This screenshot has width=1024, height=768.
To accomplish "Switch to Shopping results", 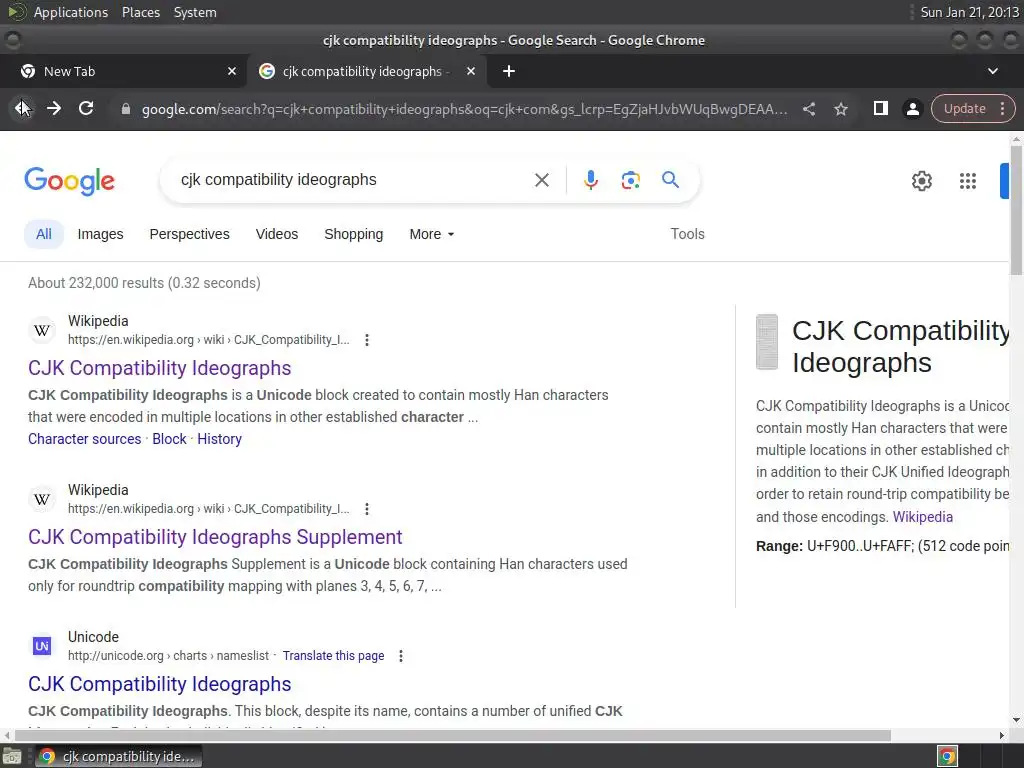I will [x=353, y=234].
